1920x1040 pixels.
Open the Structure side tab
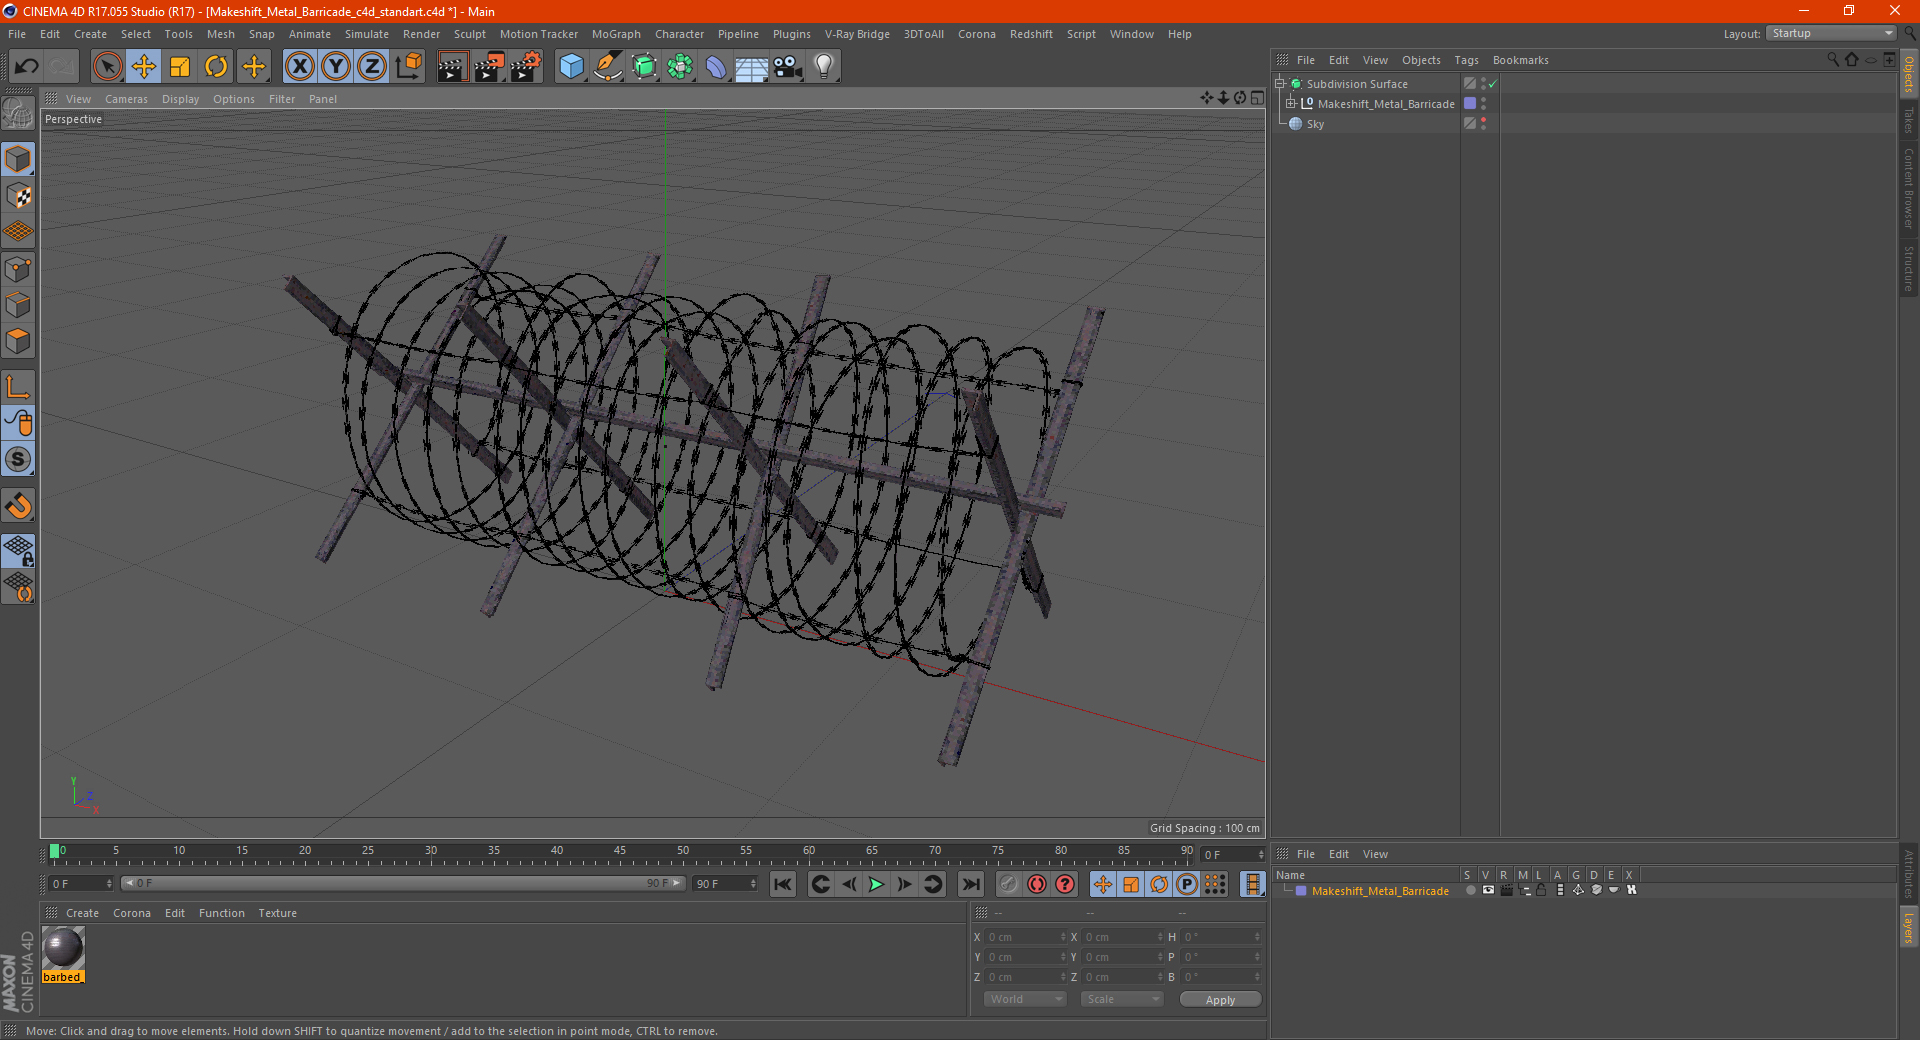click(1909, 268)
